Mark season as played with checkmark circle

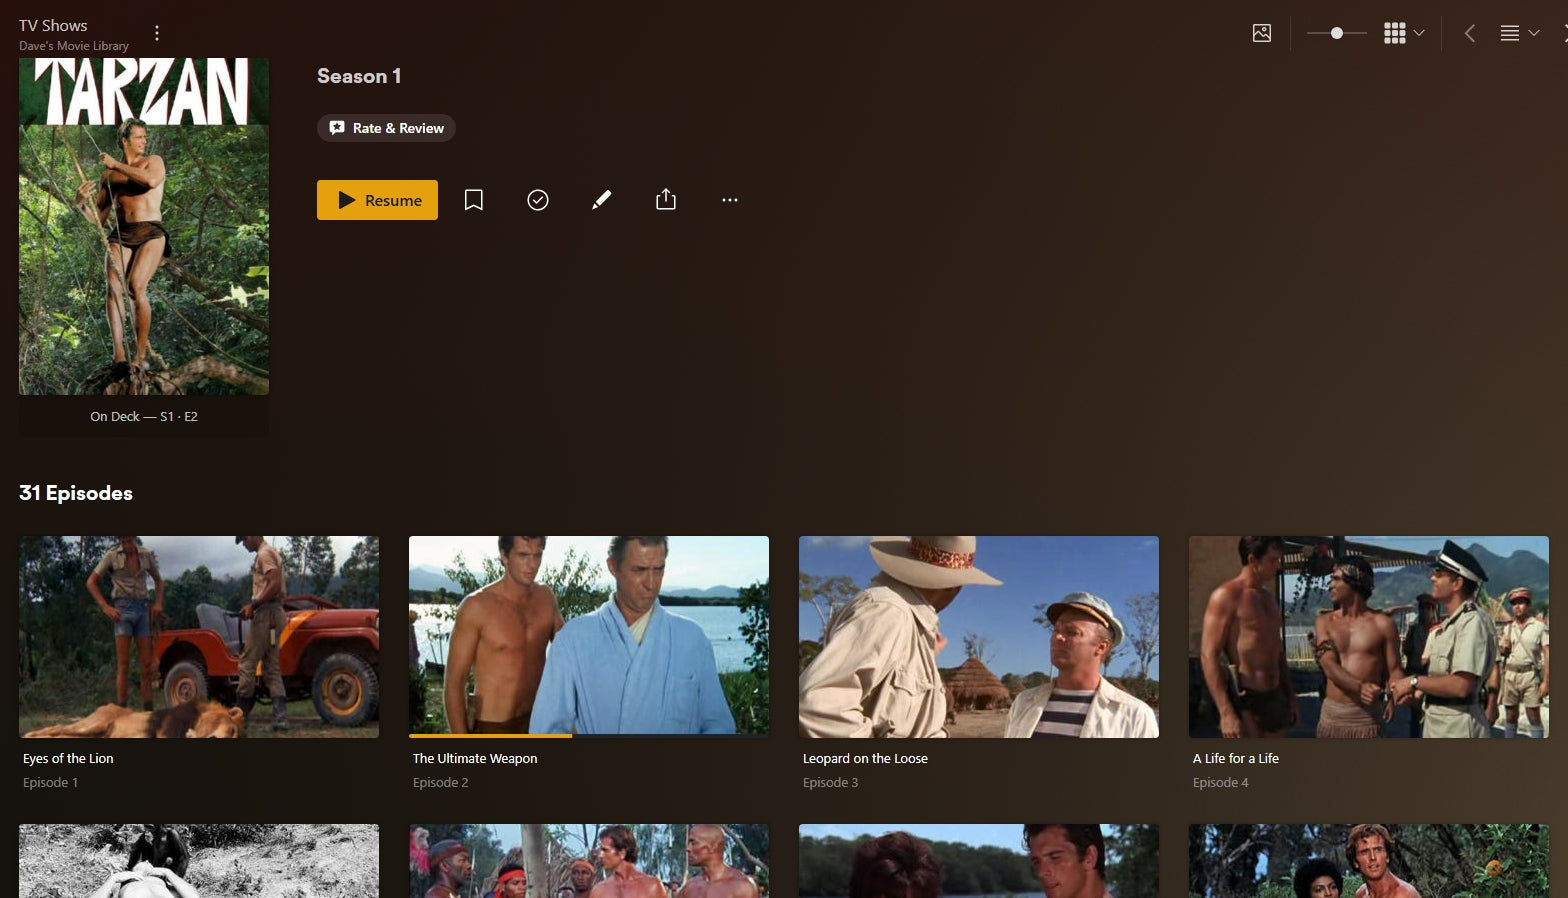point(538,200)
